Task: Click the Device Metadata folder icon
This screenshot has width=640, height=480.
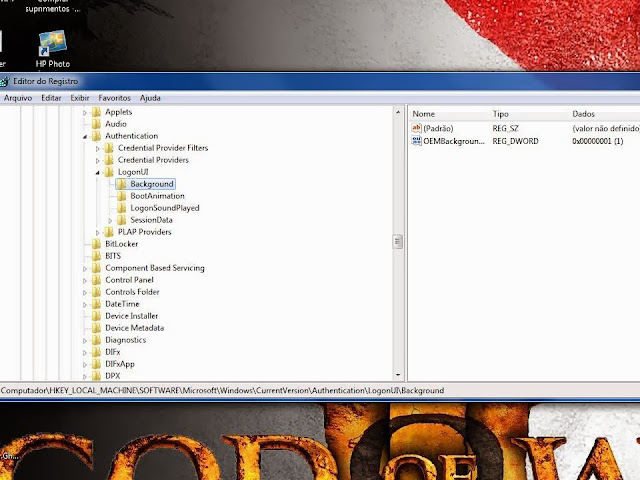Action: (x=96, y=328)
